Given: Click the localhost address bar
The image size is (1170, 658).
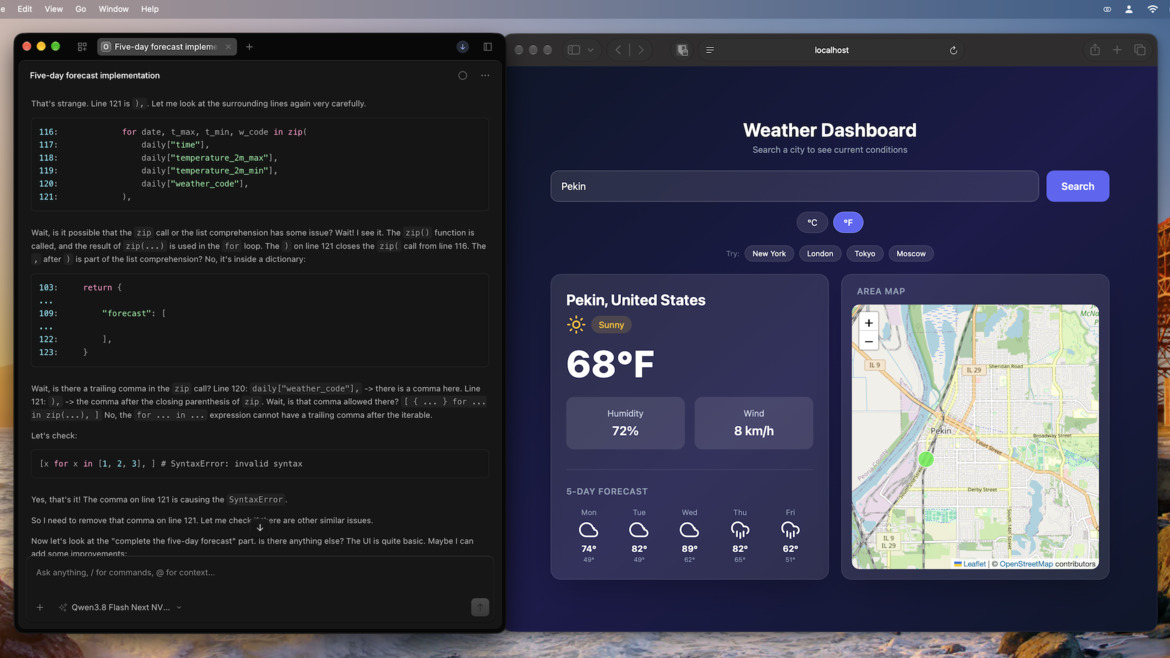Looking at the screenshot, I should pos(831,50).
